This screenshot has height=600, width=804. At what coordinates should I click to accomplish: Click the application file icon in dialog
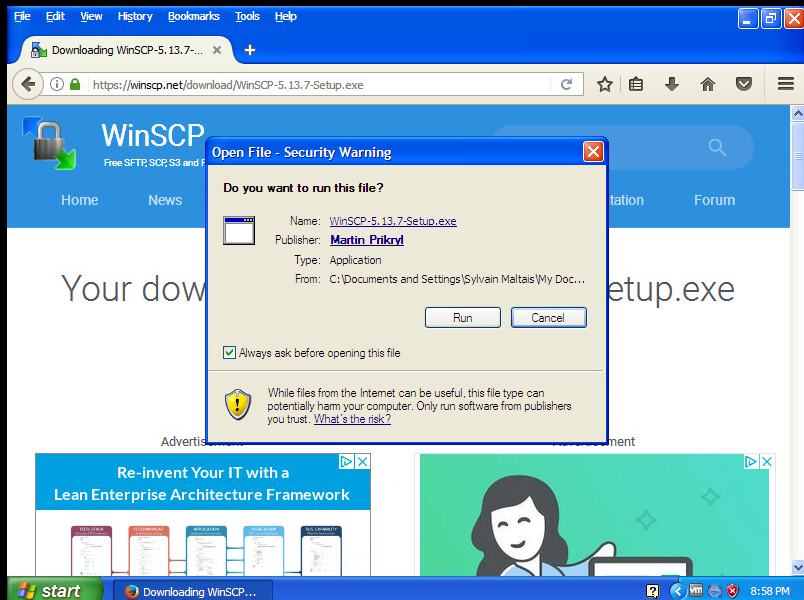click(239, 231)
